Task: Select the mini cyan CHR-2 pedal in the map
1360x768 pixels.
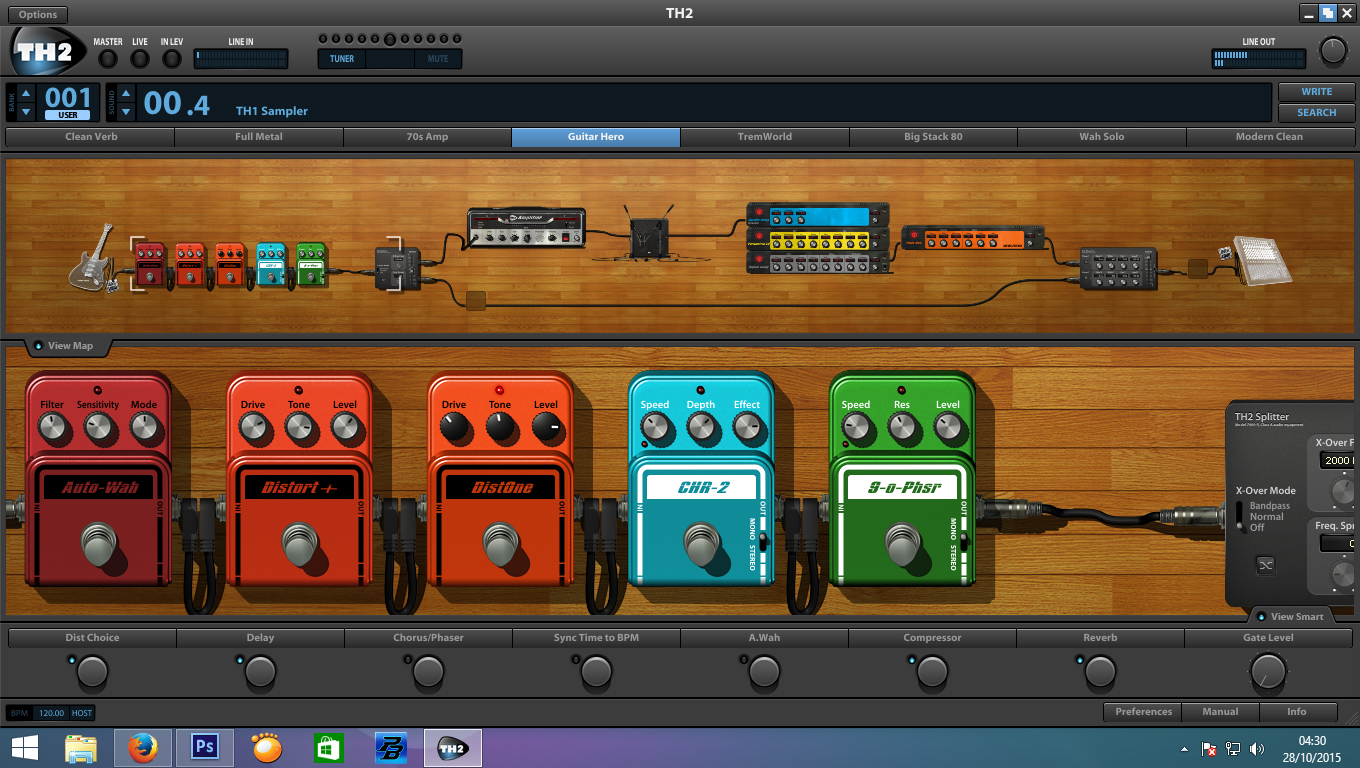Action: pos(271,264)
